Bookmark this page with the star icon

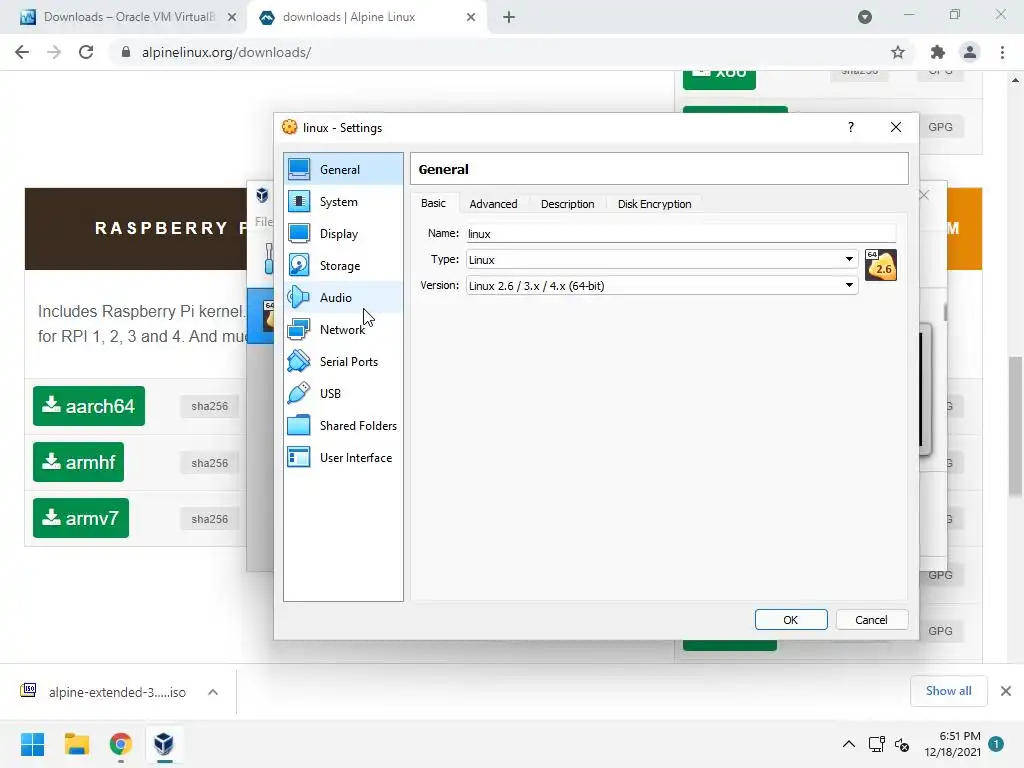[x=898, y=52]
